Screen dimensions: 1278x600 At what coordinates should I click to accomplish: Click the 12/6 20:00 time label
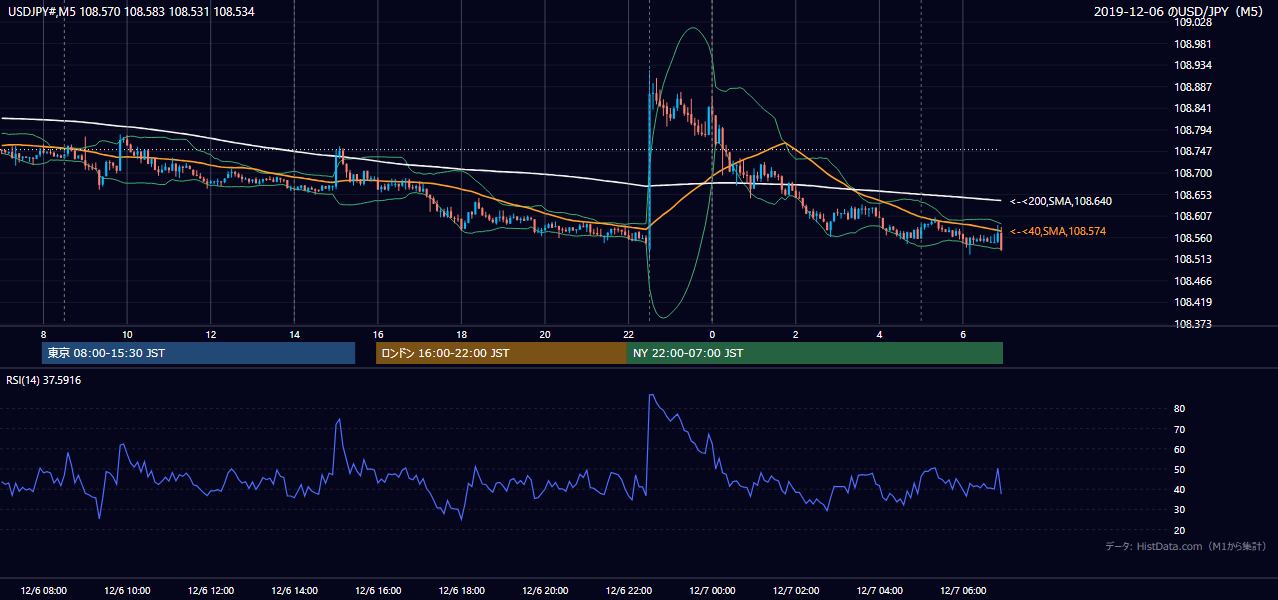tap(545, 590)
